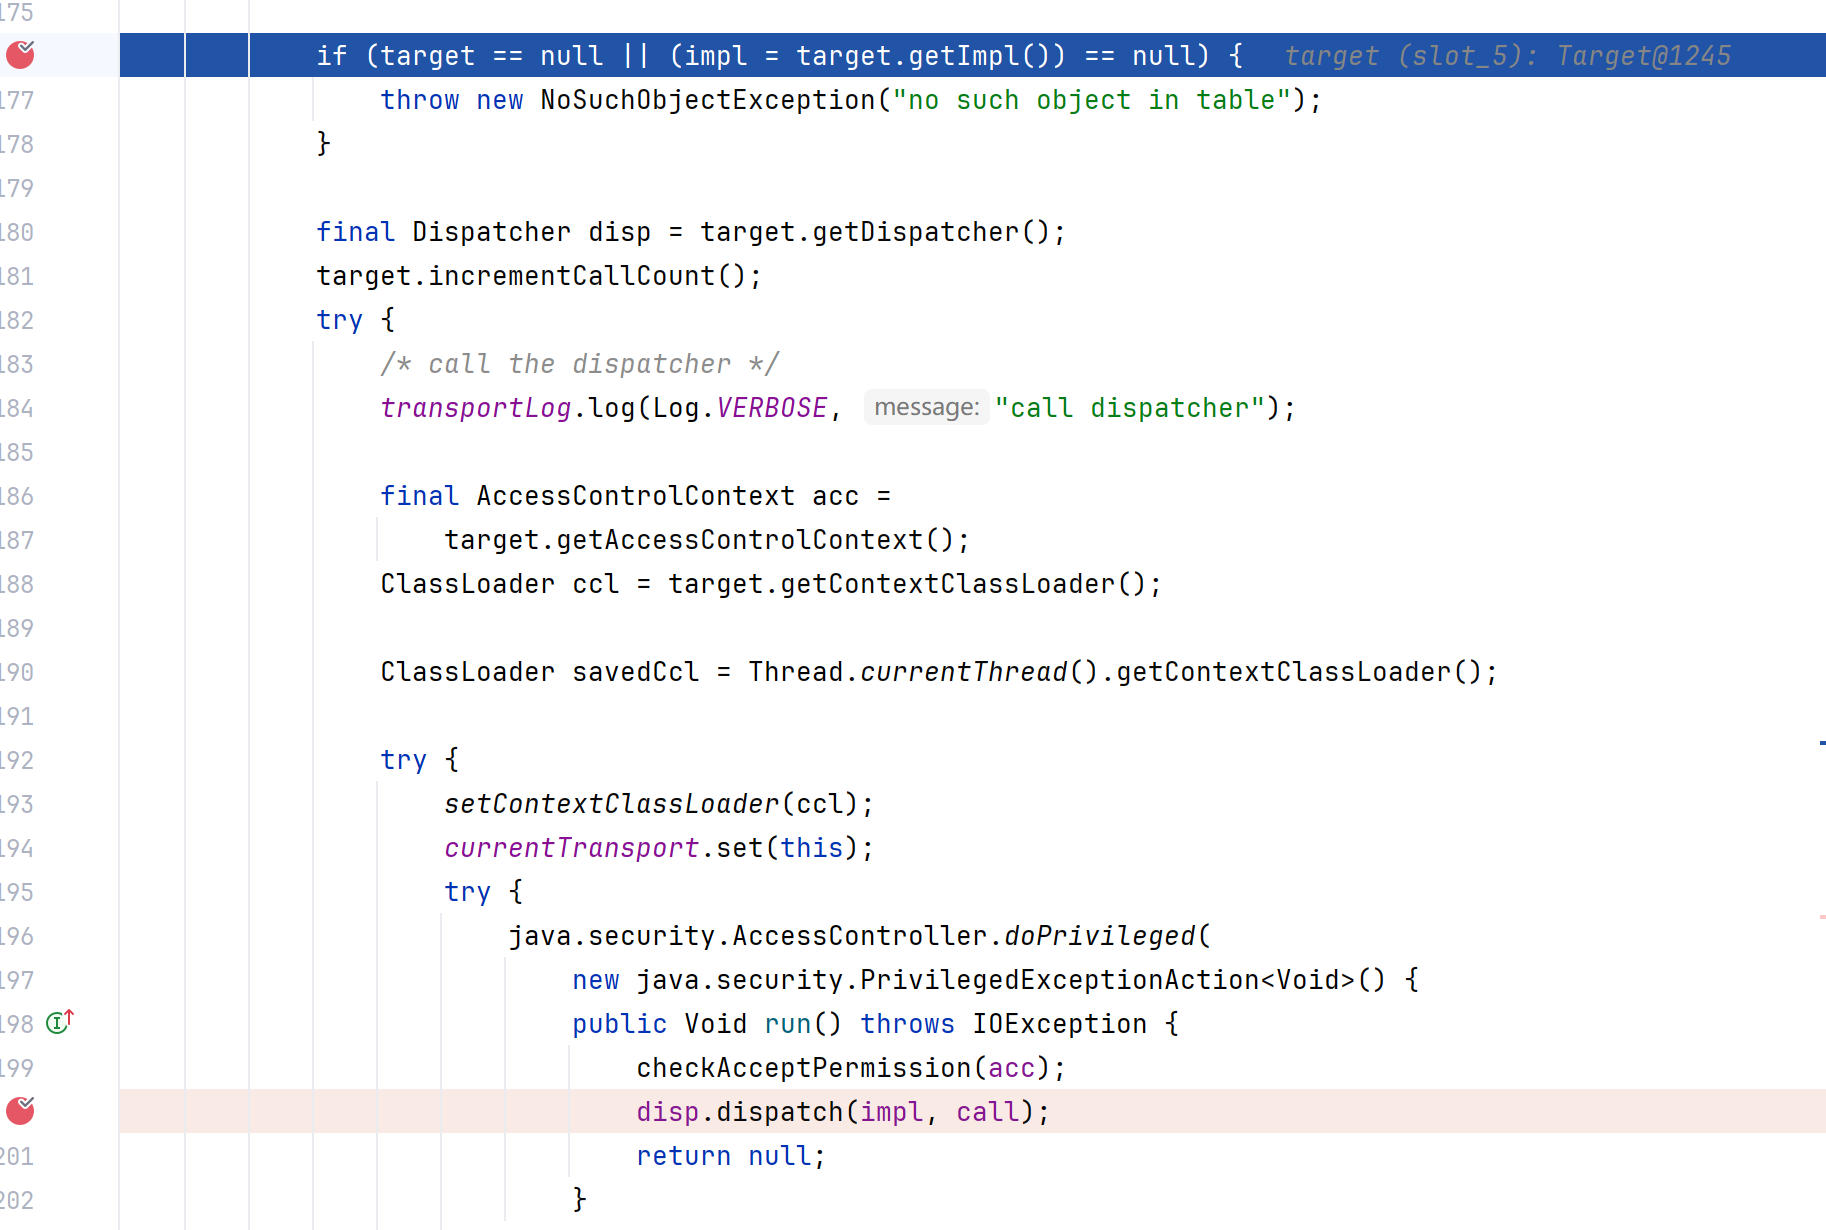Click line number 180 in the gutter
Viewport: 1826px width, 1230px height.
click(x=18, y=232)
